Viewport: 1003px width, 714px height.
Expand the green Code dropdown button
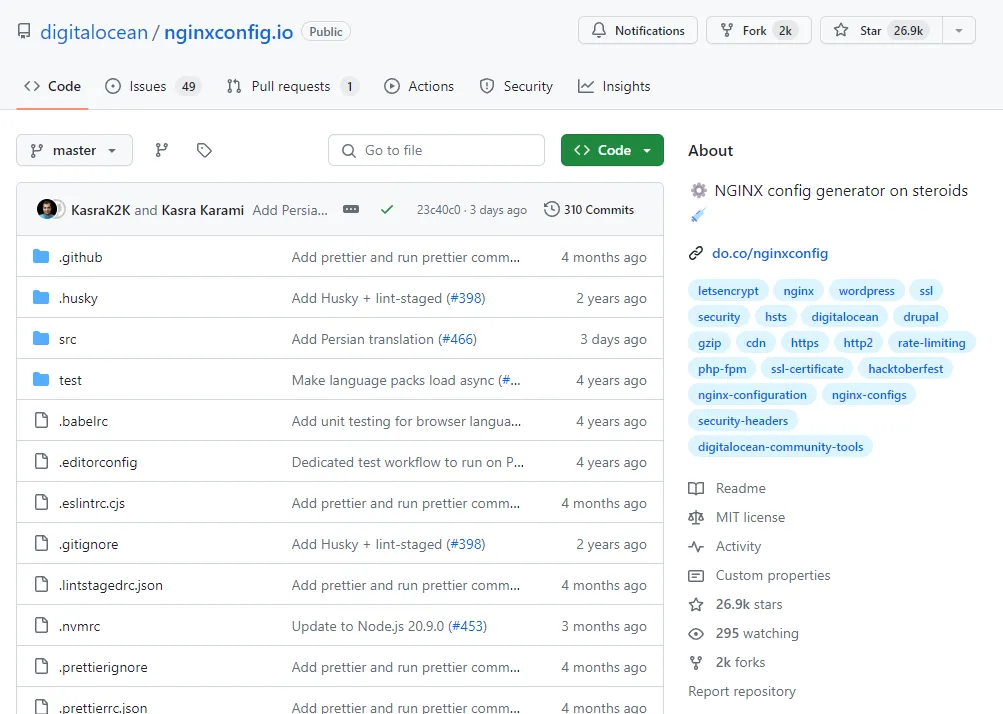point(612,150)
